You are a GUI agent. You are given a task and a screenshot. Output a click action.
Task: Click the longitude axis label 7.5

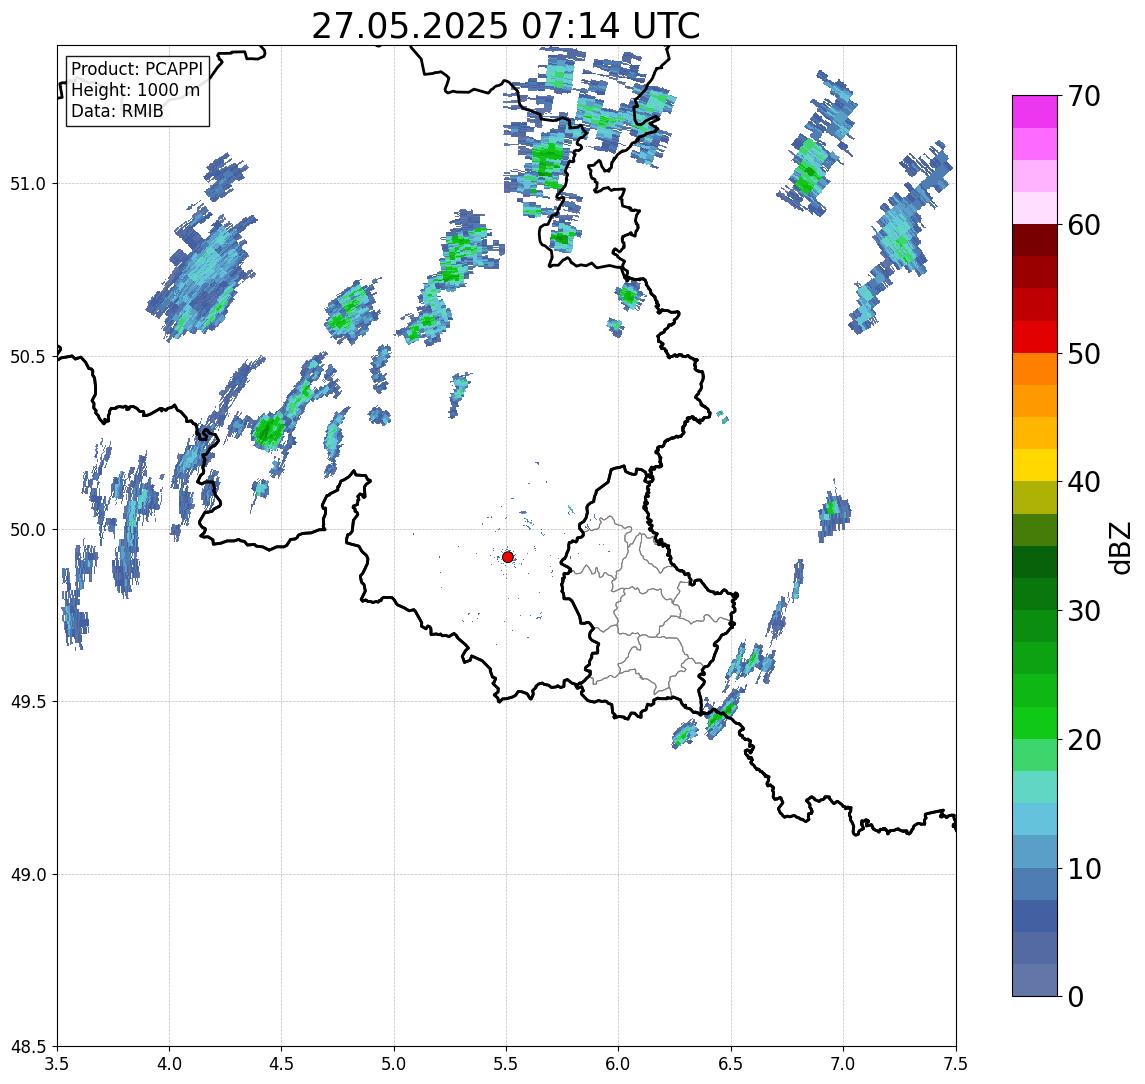tap(956, 1064)
